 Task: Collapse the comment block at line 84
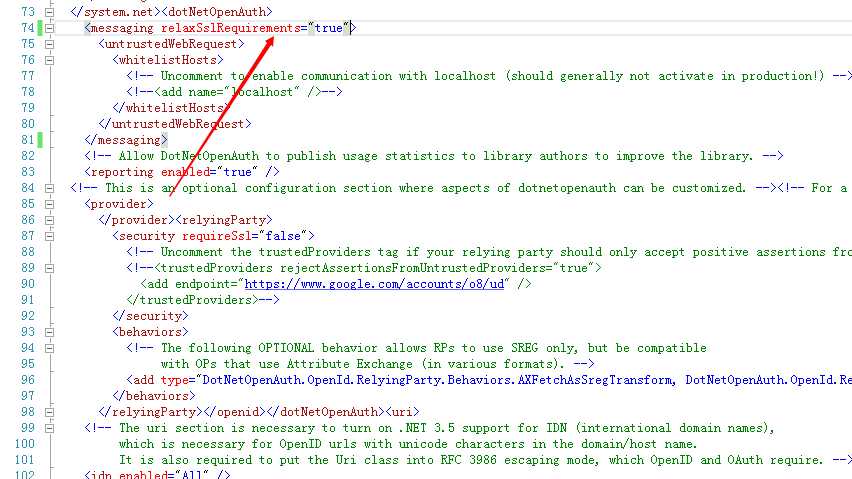(49, 188)
